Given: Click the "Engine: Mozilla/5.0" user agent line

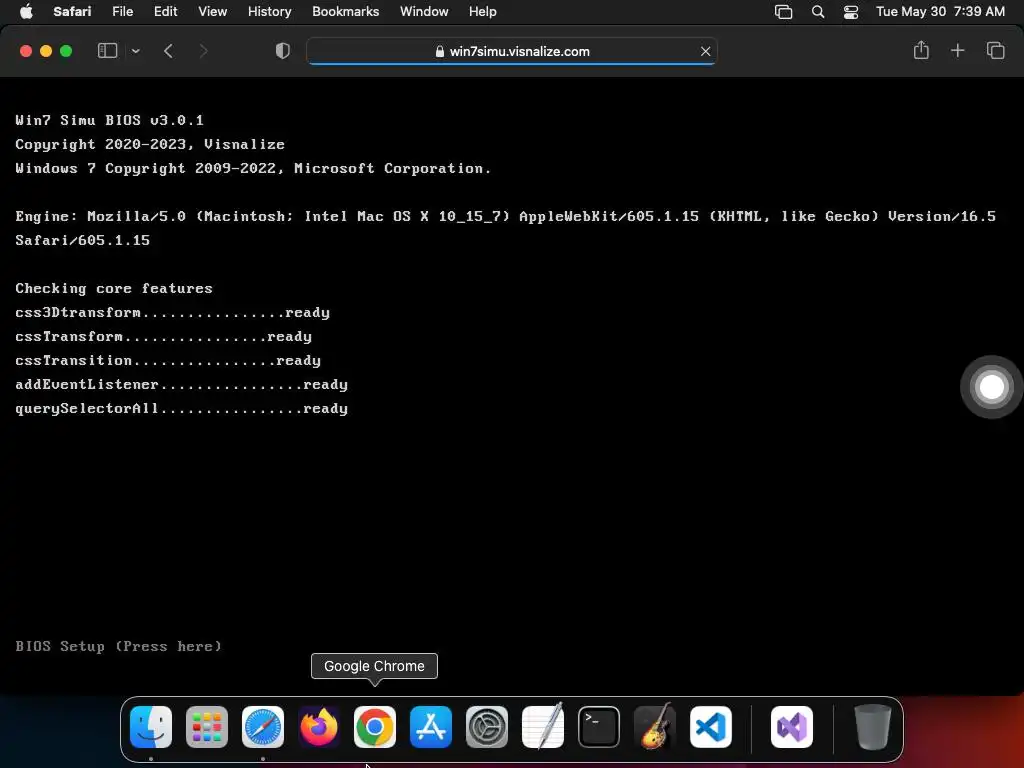Looking at the screenshot, I should [x=505, y=216].
